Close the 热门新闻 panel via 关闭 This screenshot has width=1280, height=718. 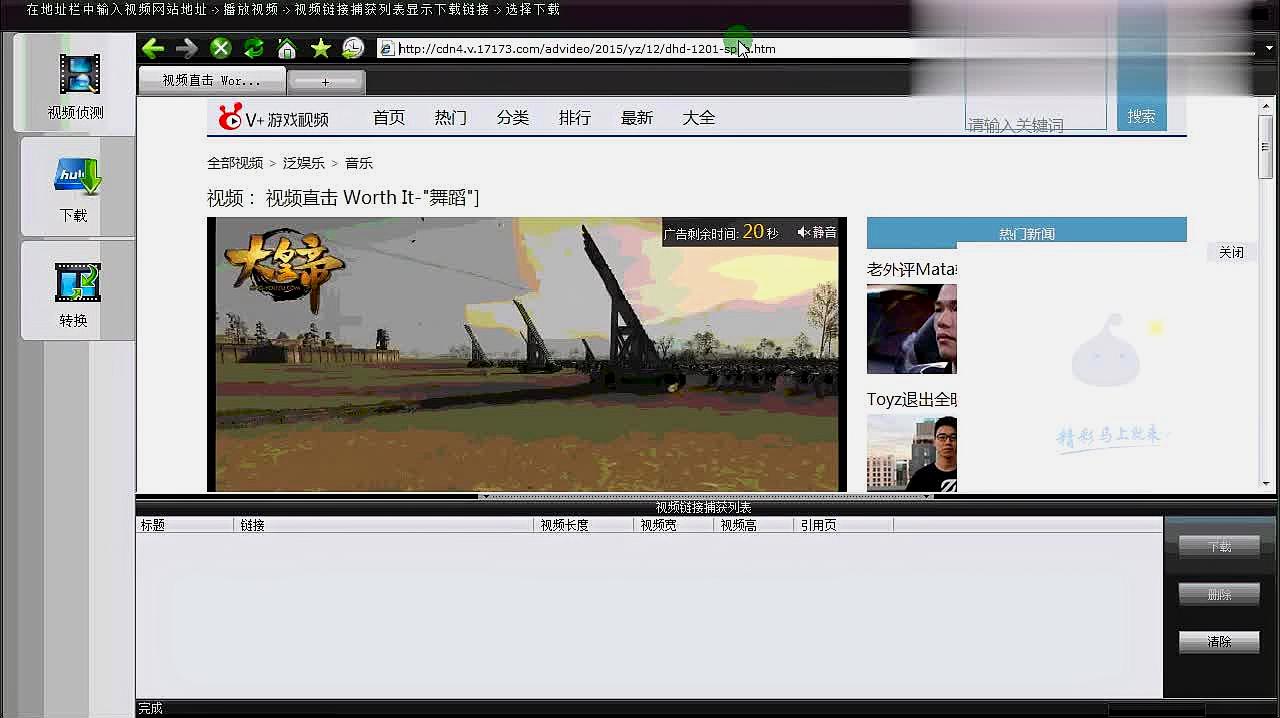click(x=1231, y=252)
